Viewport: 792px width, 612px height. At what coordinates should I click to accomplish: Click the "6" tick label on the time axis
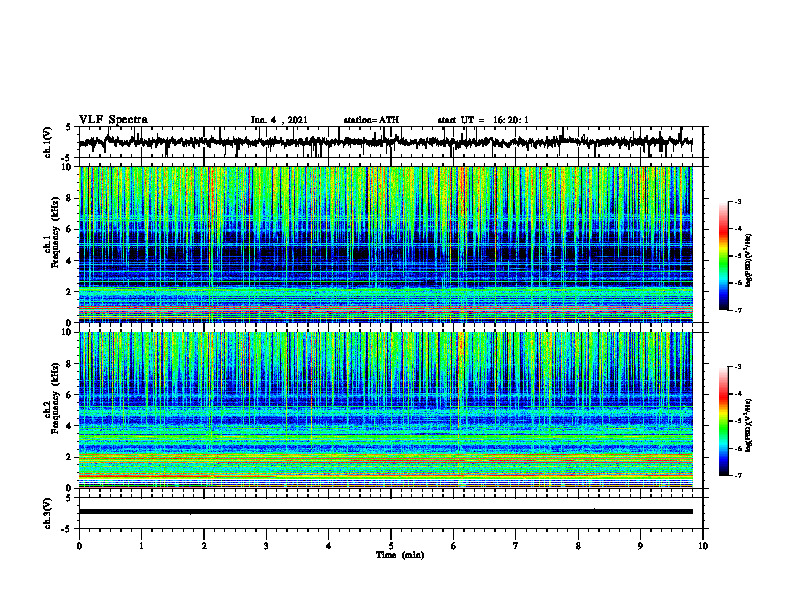tap(454, 546)
